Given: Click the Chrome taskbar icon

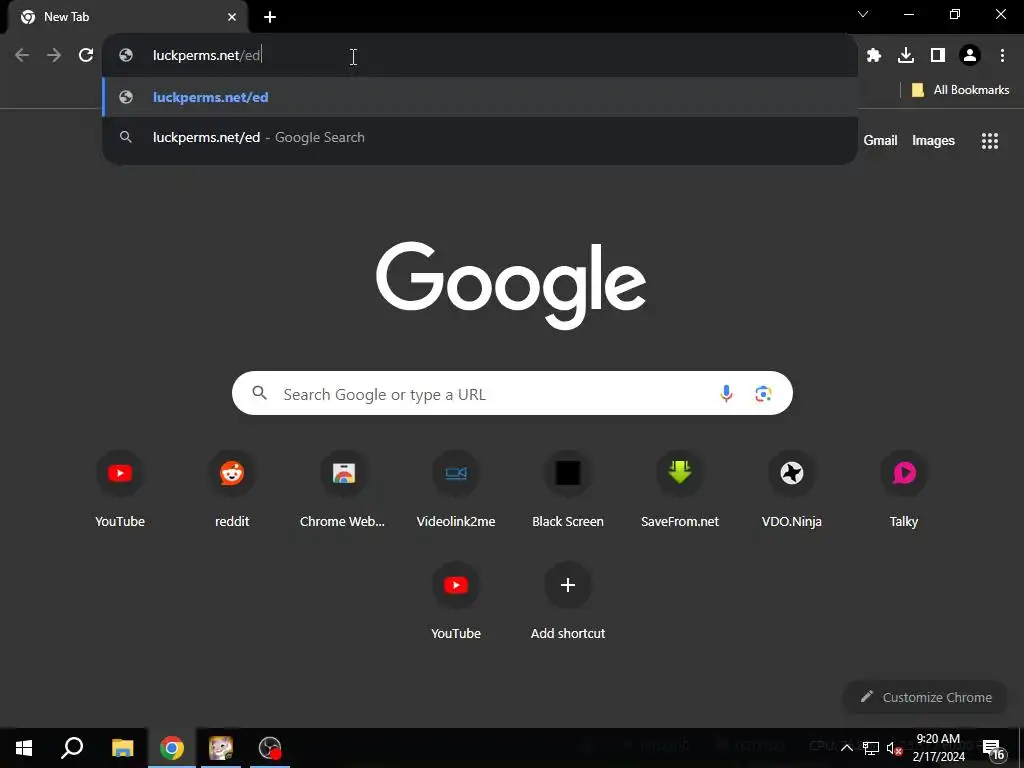Looking at the screenshot, I should [x=172, y=748].
